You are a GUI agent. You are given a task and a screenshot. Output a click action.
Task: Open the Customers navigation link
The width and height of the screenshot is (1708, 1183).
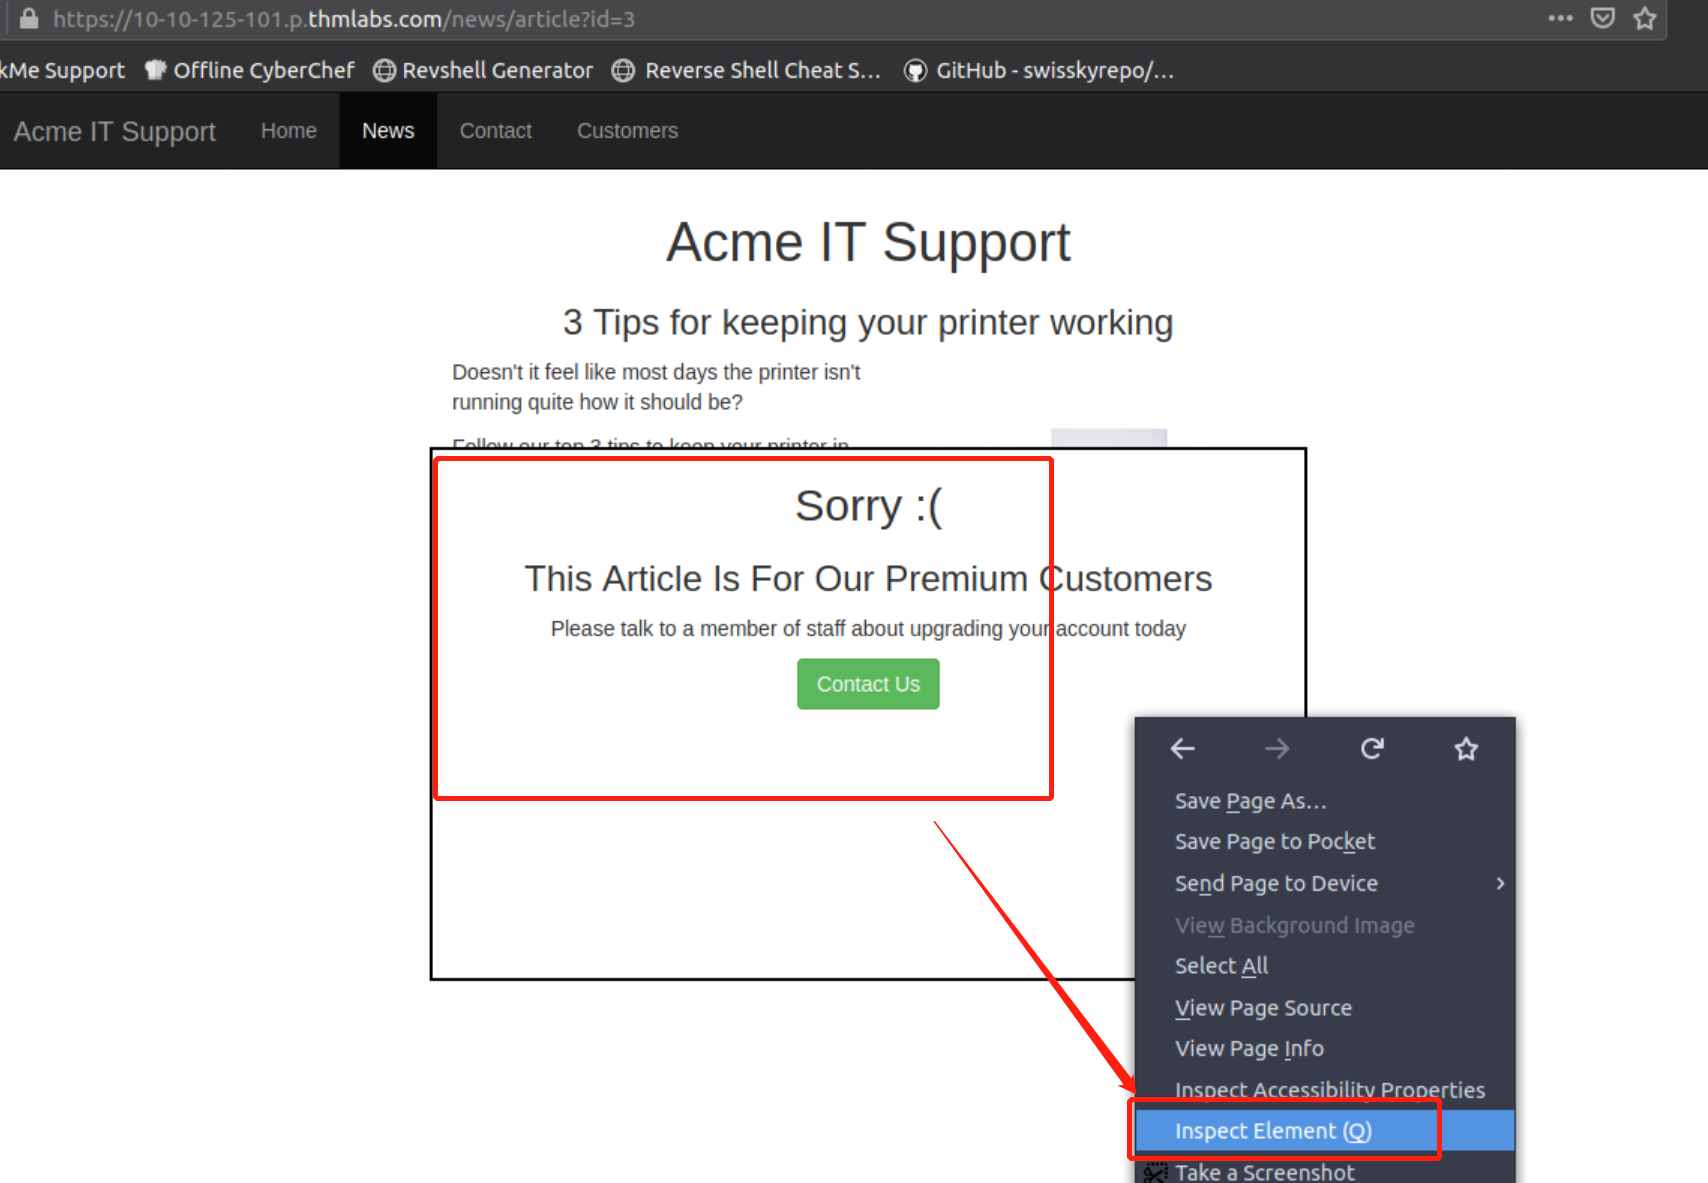pos(627,131)
